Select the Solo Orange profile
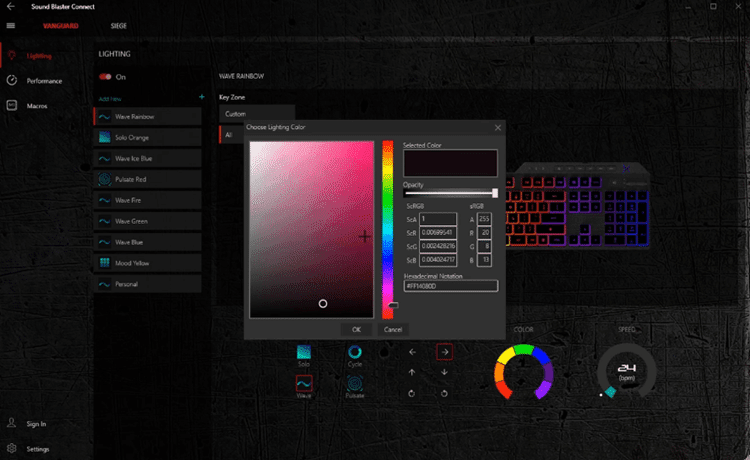Viewport: 750px width, 460px height. (x=148, y=138)
